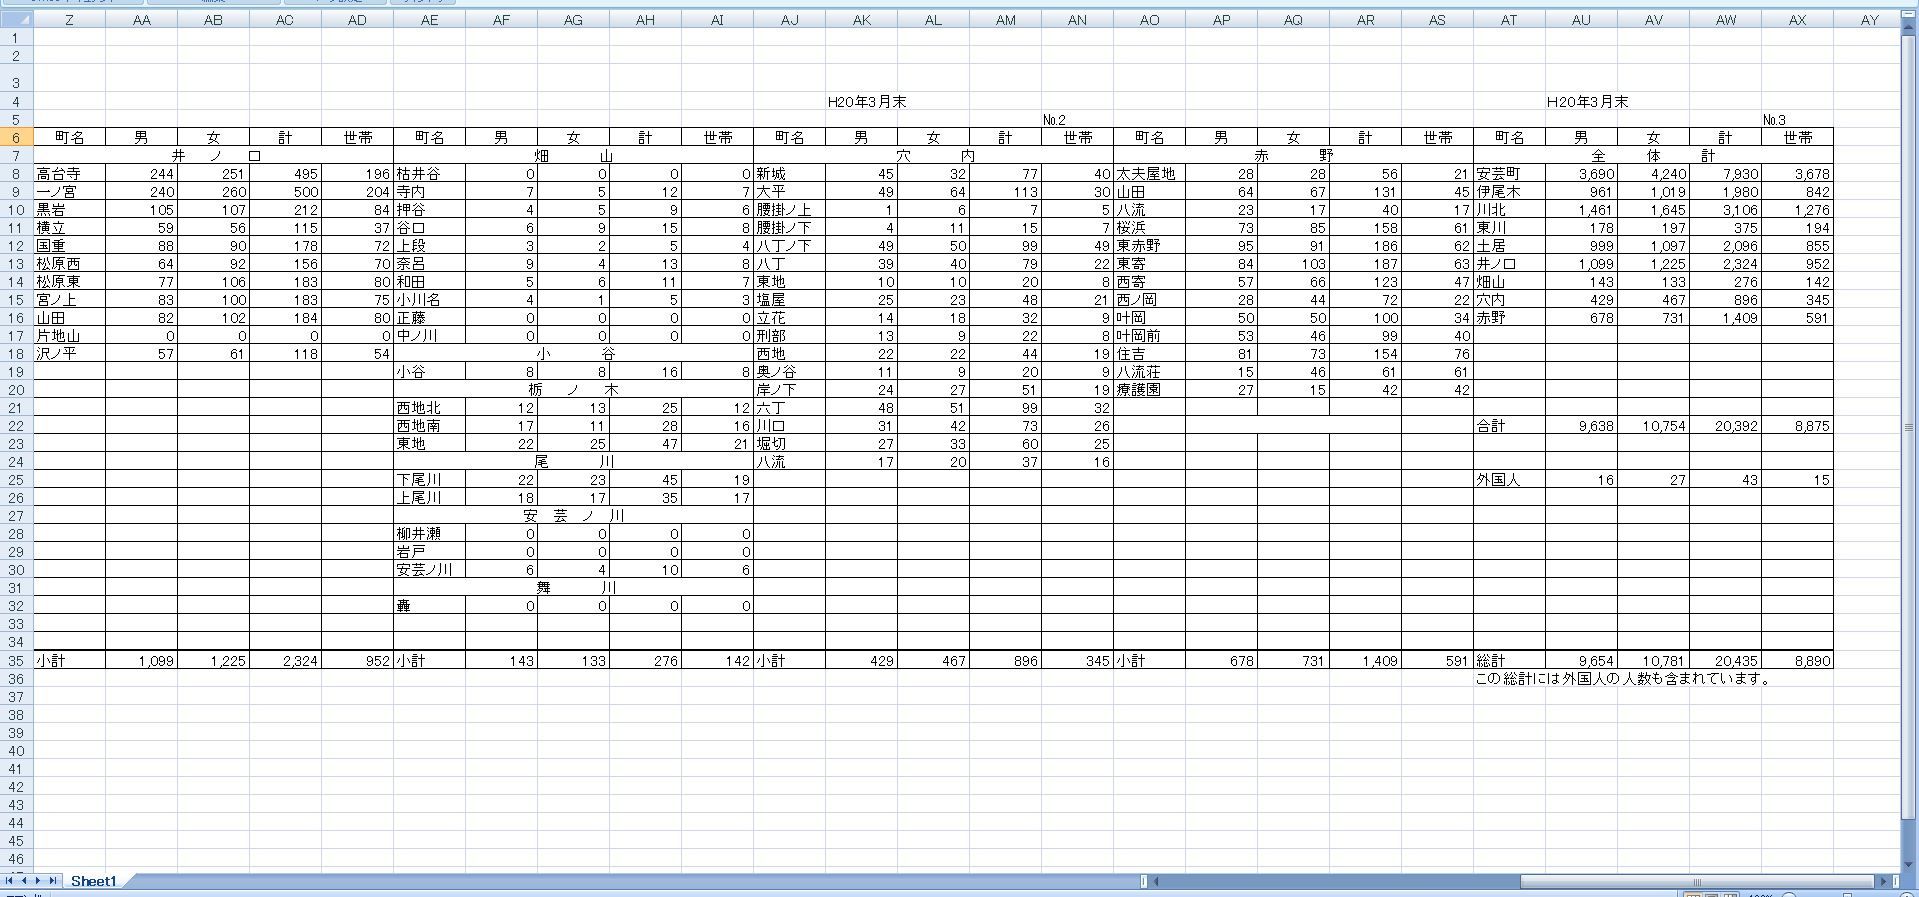This screenshot has height=897, width=1919.
Task: Select column AT header
Action: click(1509, 20)
